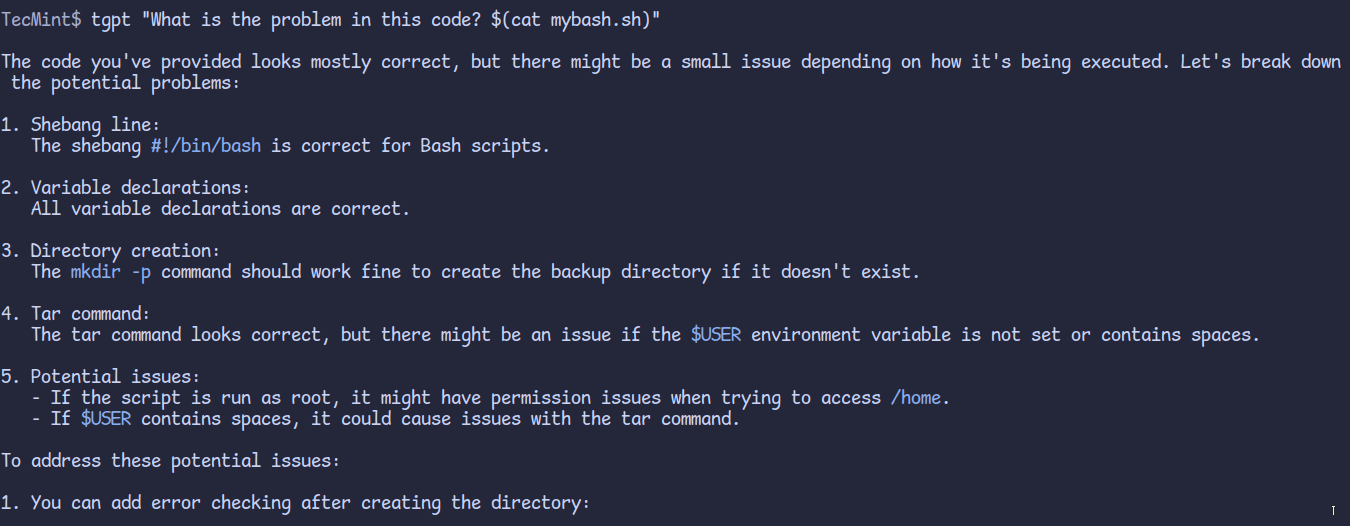This screenshot has height=526, width=1350.
Task: Click the '2. Variable declarations:' heading
Action: click(126, 187)
